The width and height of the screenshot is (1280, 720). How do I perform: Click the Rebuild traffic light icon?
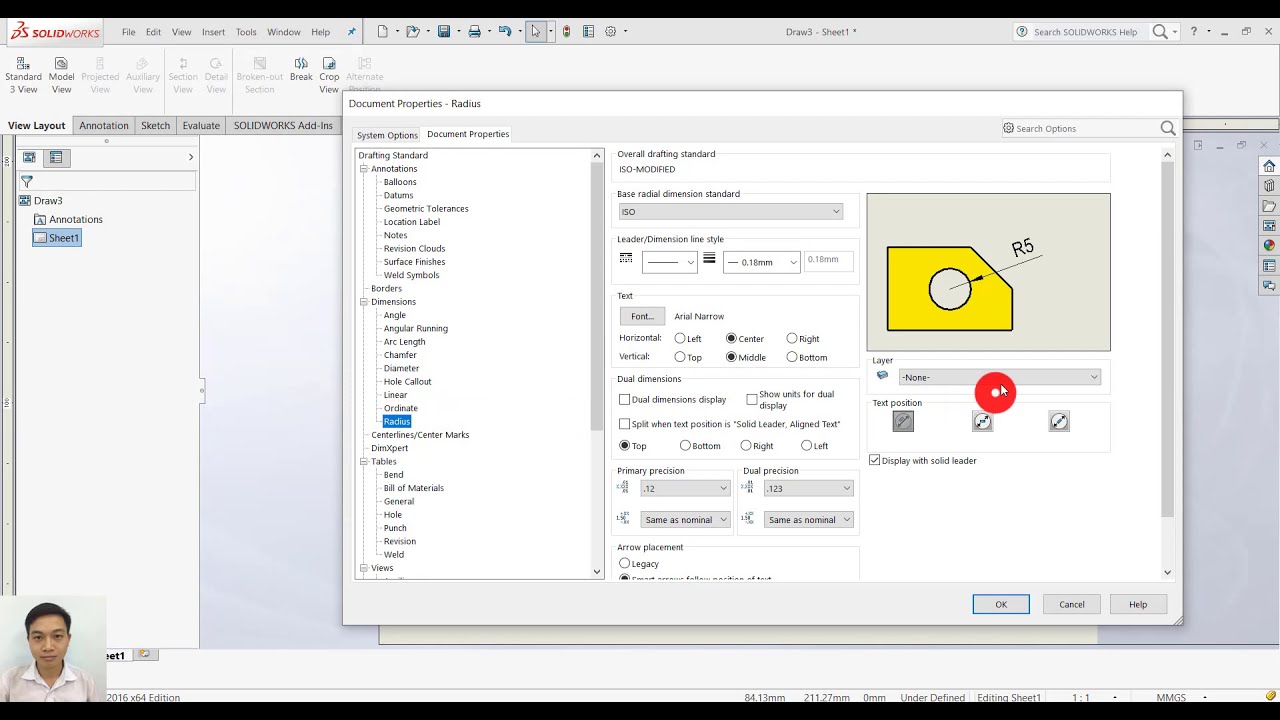[x=566, y=31]
